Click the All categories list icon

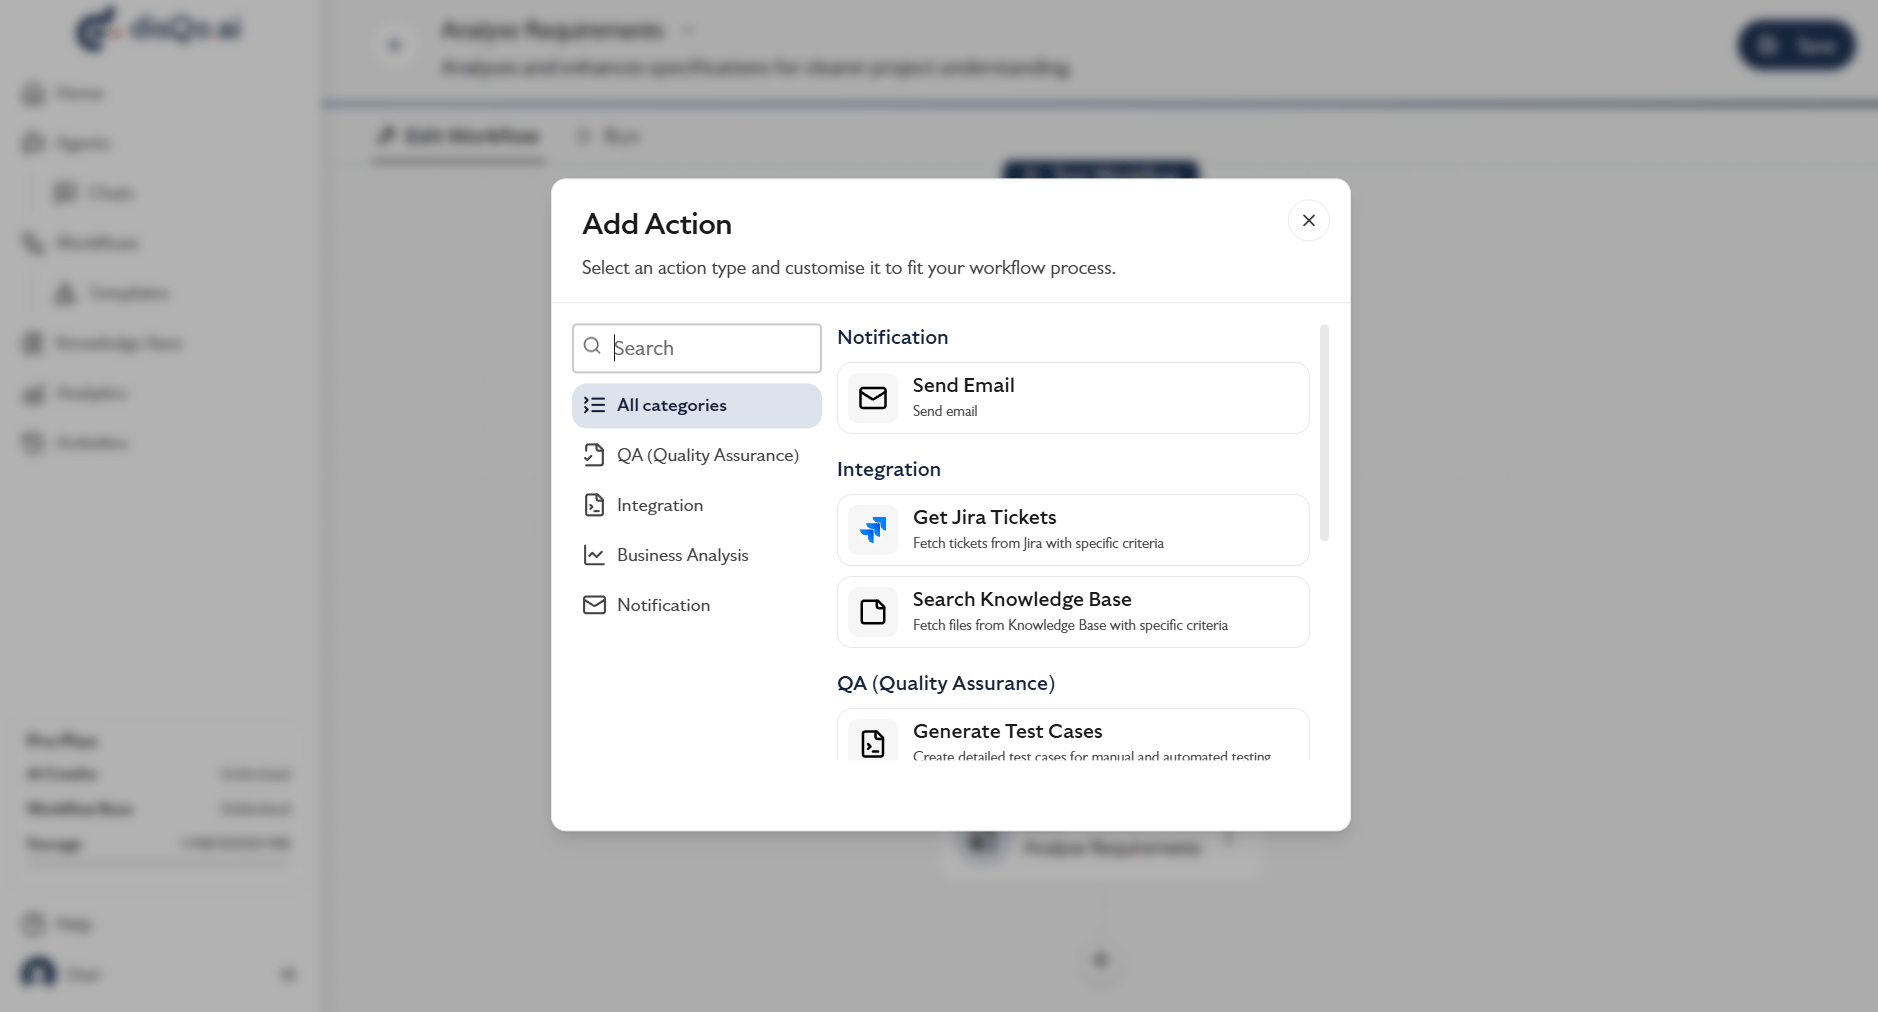(x=594, y=405)
